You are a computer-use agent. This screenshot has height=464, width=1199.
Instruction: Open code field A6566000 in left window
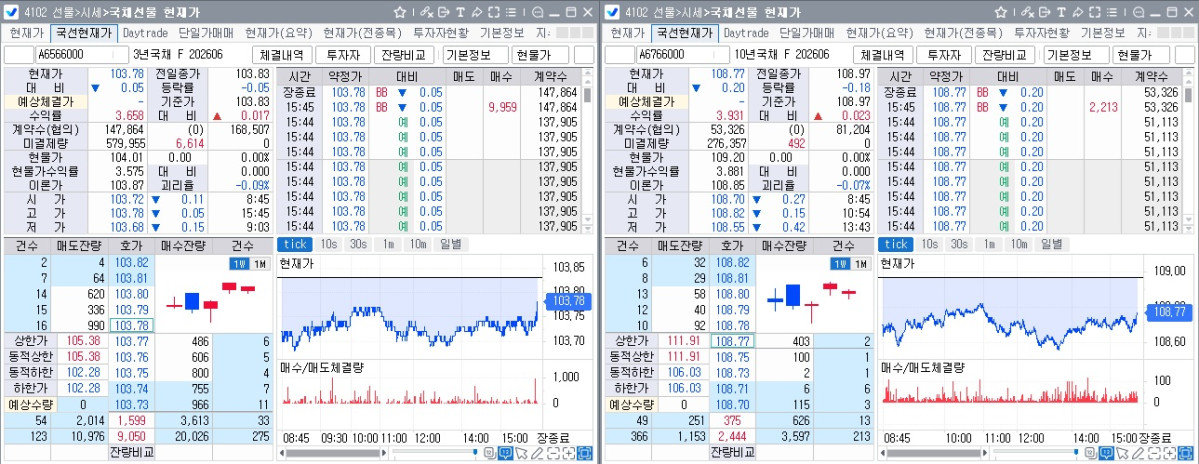(82, 54)
